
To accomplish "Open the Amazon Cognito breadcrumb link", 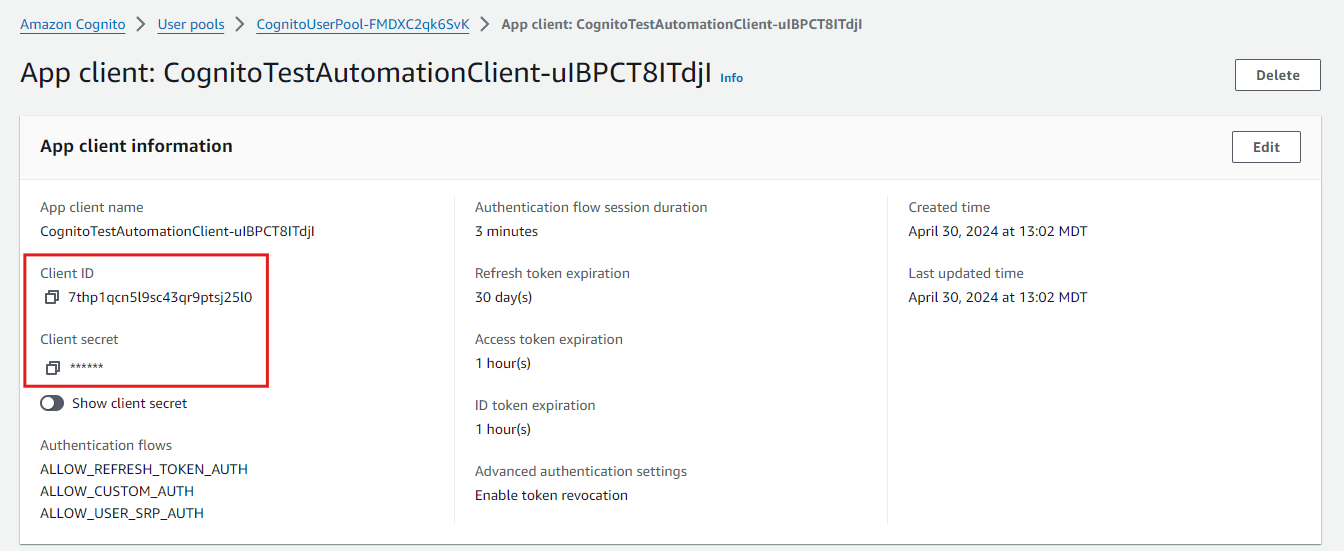I will pyautogui.click(x=73, y=24).
